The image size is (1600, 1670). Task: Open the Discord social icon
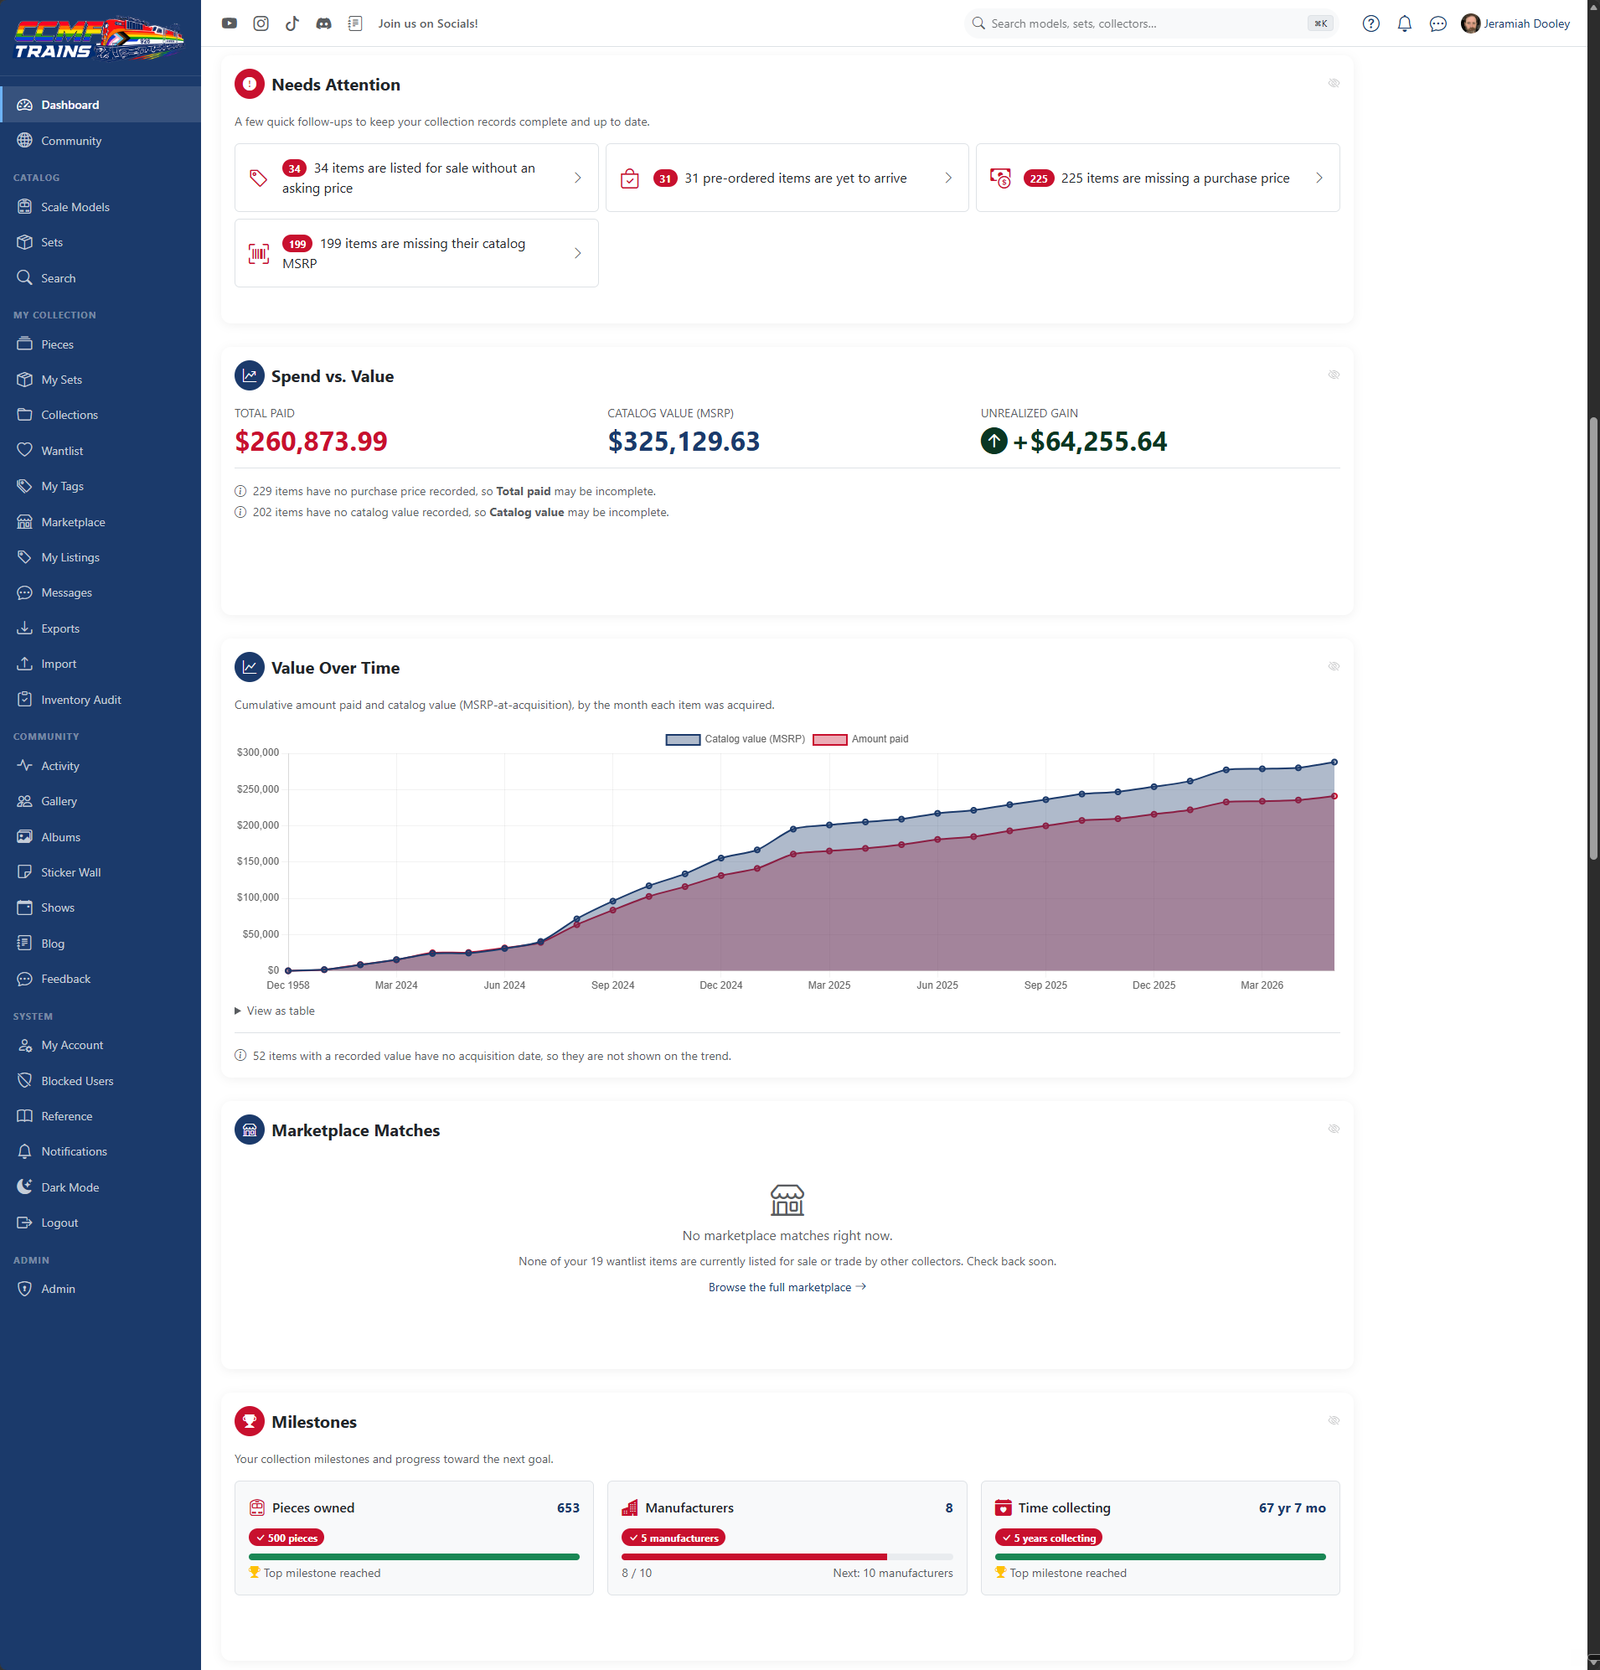324,23
